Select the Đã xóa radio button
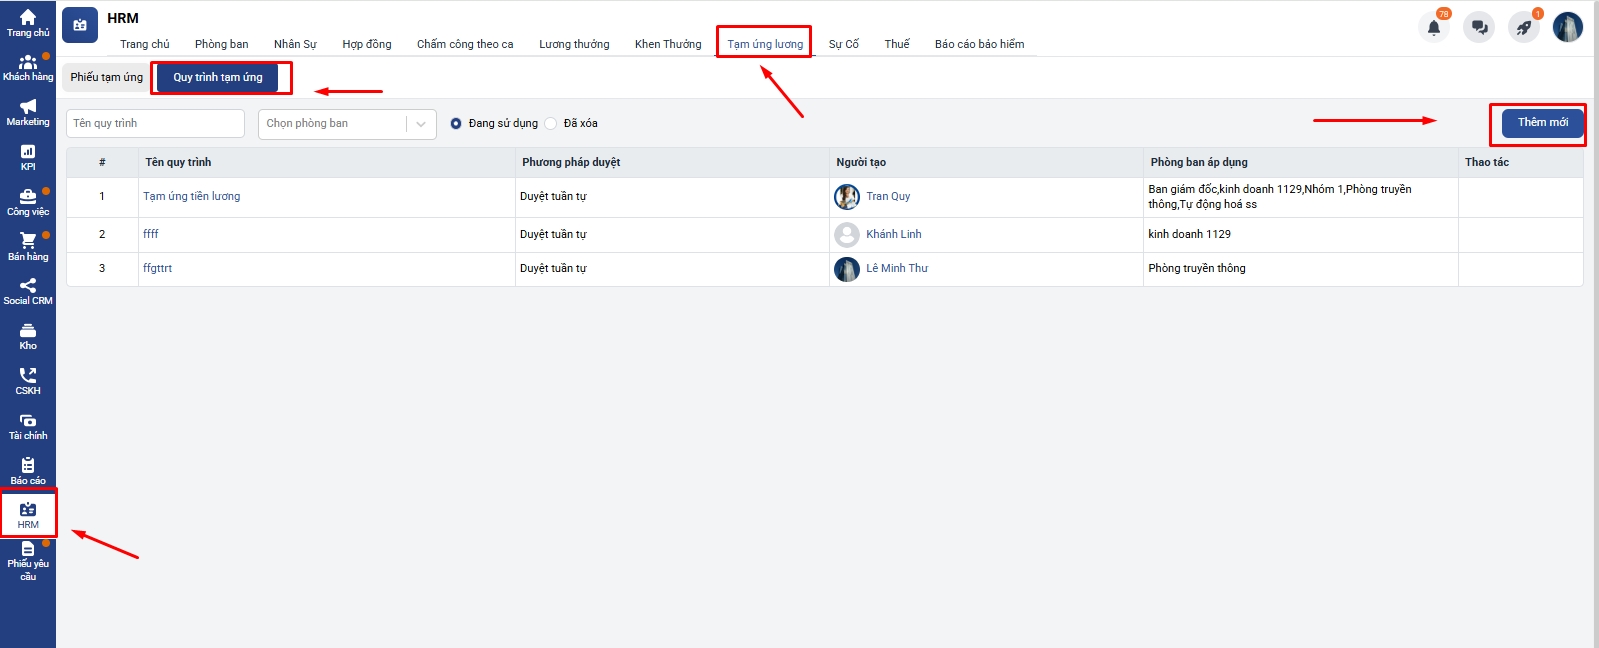Image resolution: width=1599 pixels, height=648 pixels. tap(551, 124)
